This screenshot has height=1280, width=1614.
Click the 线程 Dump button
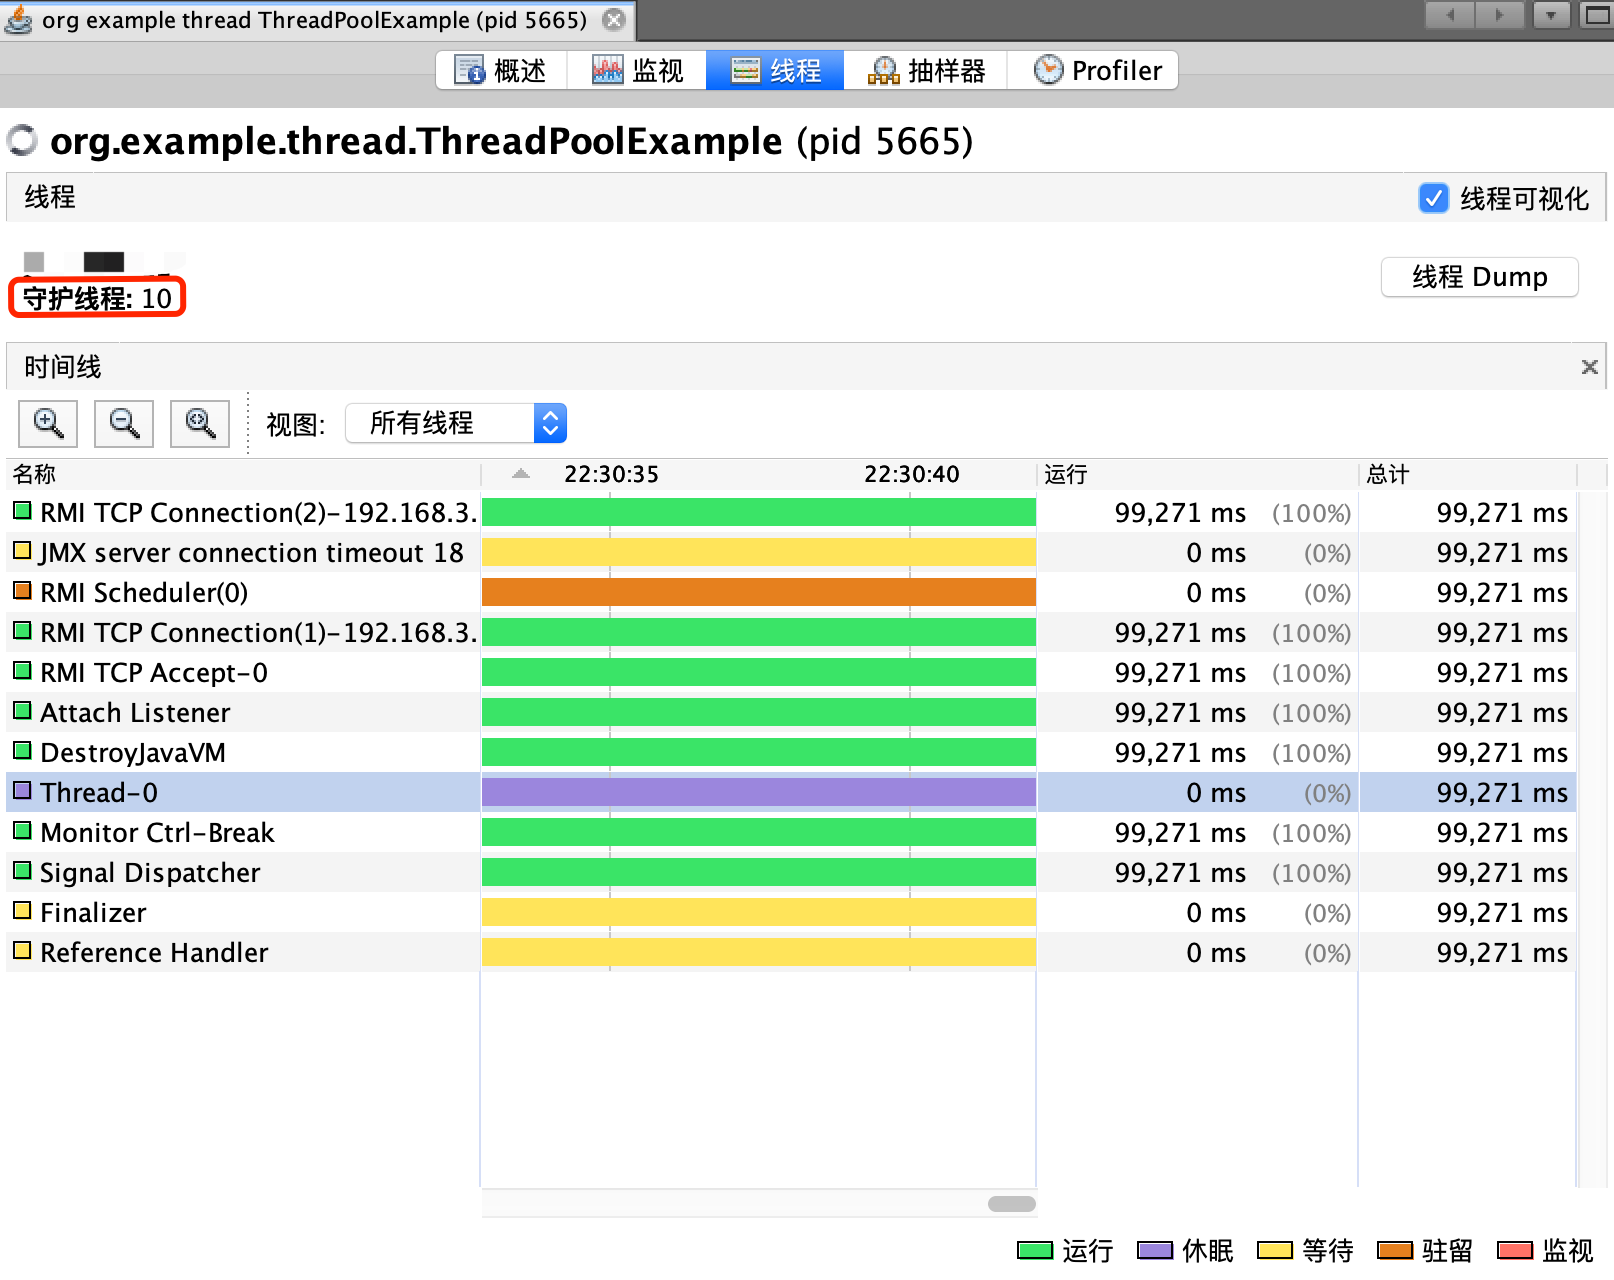1479,277
